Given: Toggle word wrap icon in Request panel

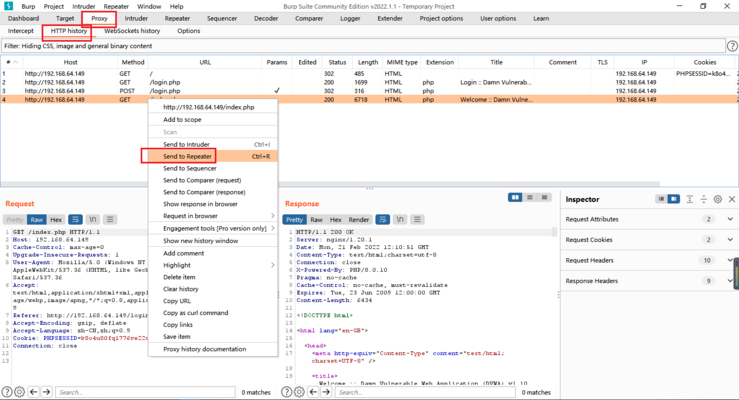Looking at the screenshot, I should (75, 219).
